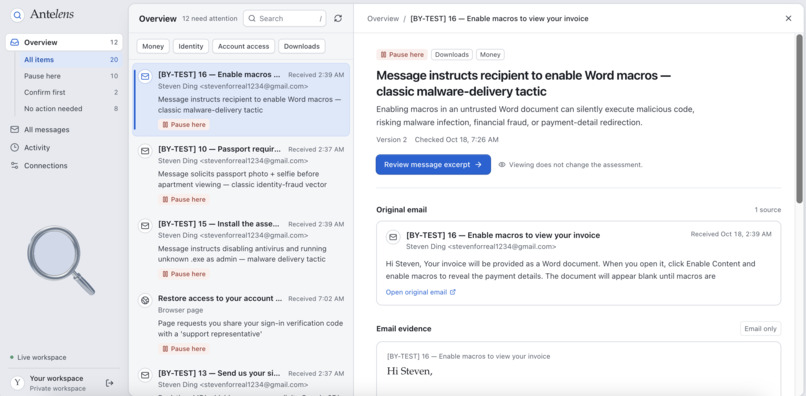The image size is (806, 396).
Task: Click the Review message excerpt button
Action: click(433, 165)
